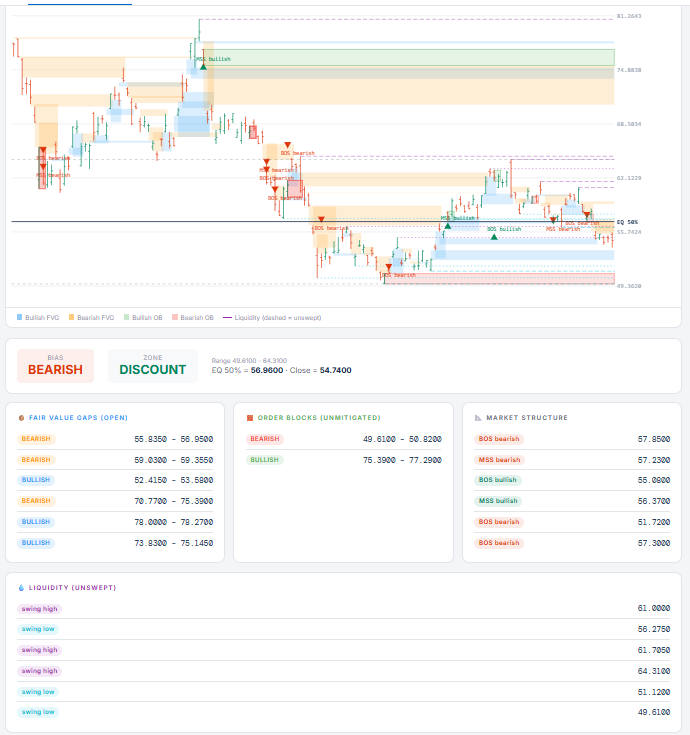The image size is (690, 735).
Task: Click the ORDER BLOCKS (UNMITIGATED) heading
Action: tap(319, 418)
